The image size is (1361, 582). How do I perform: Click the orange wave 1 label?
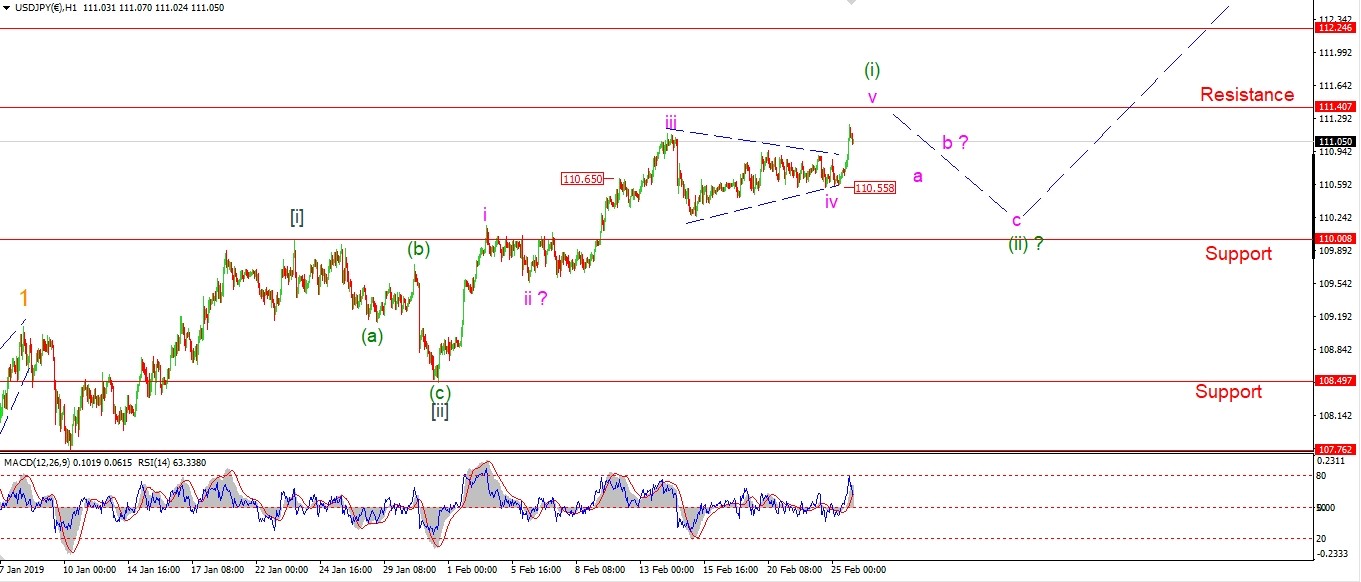[x=24, y=298]
